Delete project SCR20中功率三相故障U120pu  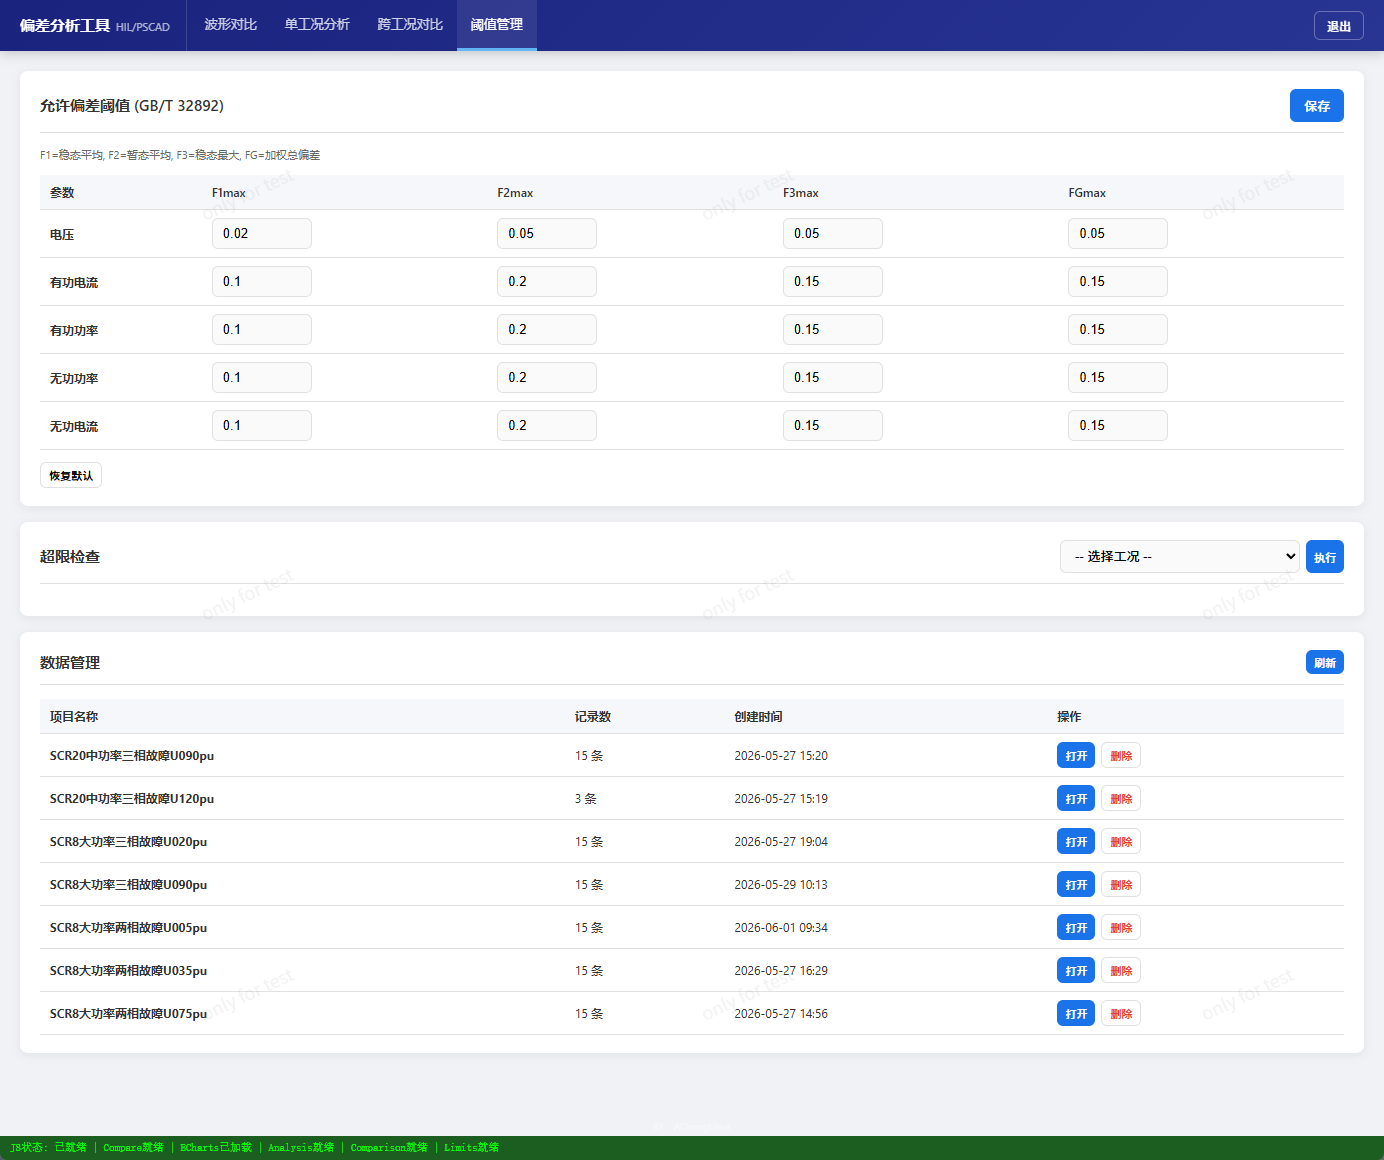1121,798
